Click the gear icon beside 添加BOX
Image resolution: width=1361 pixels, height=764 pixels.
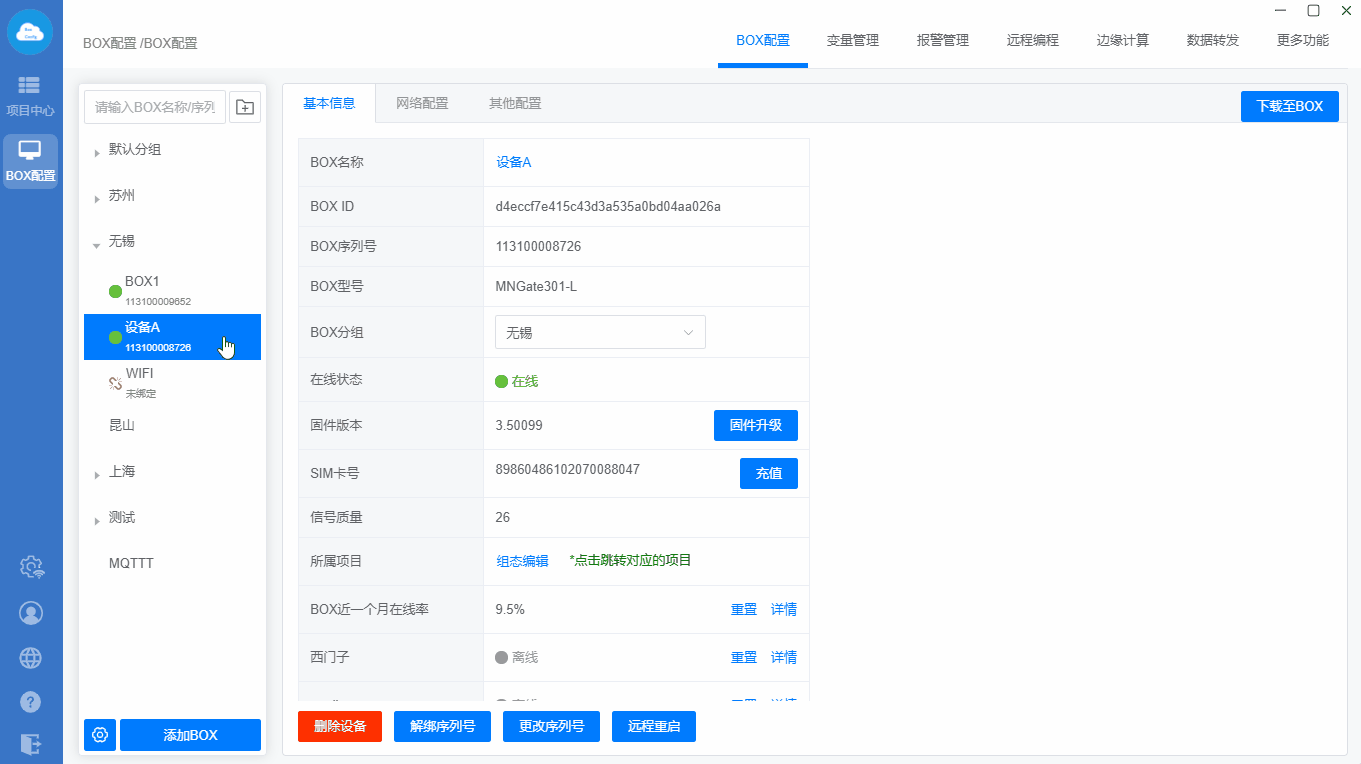pos(100,735)
